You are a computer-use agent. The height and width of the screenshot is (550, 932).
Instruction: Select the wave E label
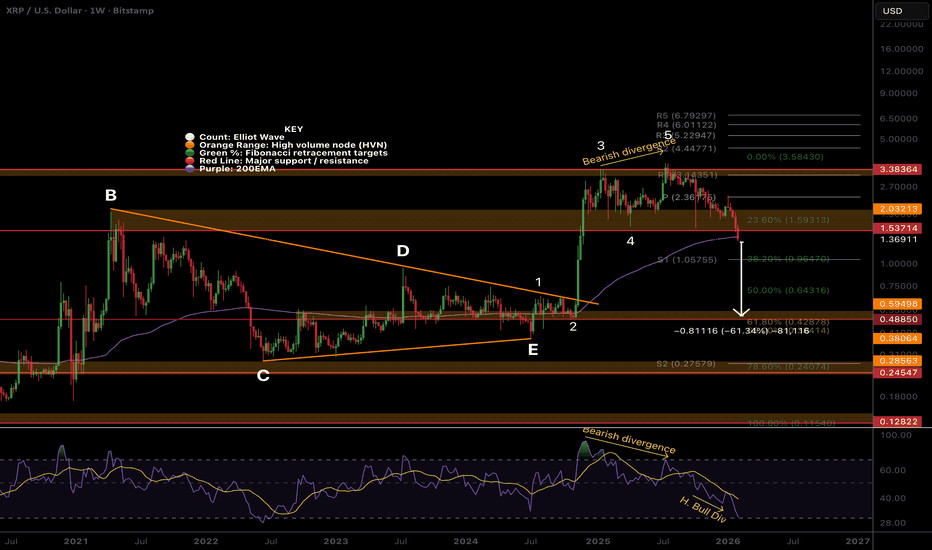click(x=532, y=349)
